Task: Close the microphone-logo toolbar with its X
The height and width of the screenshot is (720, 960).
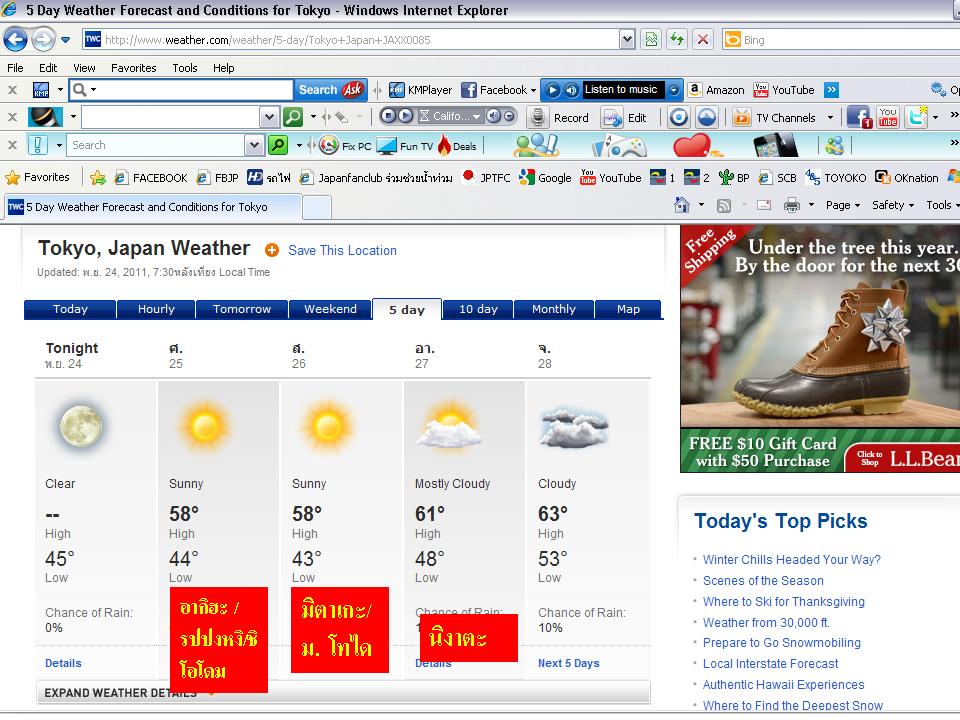Action: (12, 116)
